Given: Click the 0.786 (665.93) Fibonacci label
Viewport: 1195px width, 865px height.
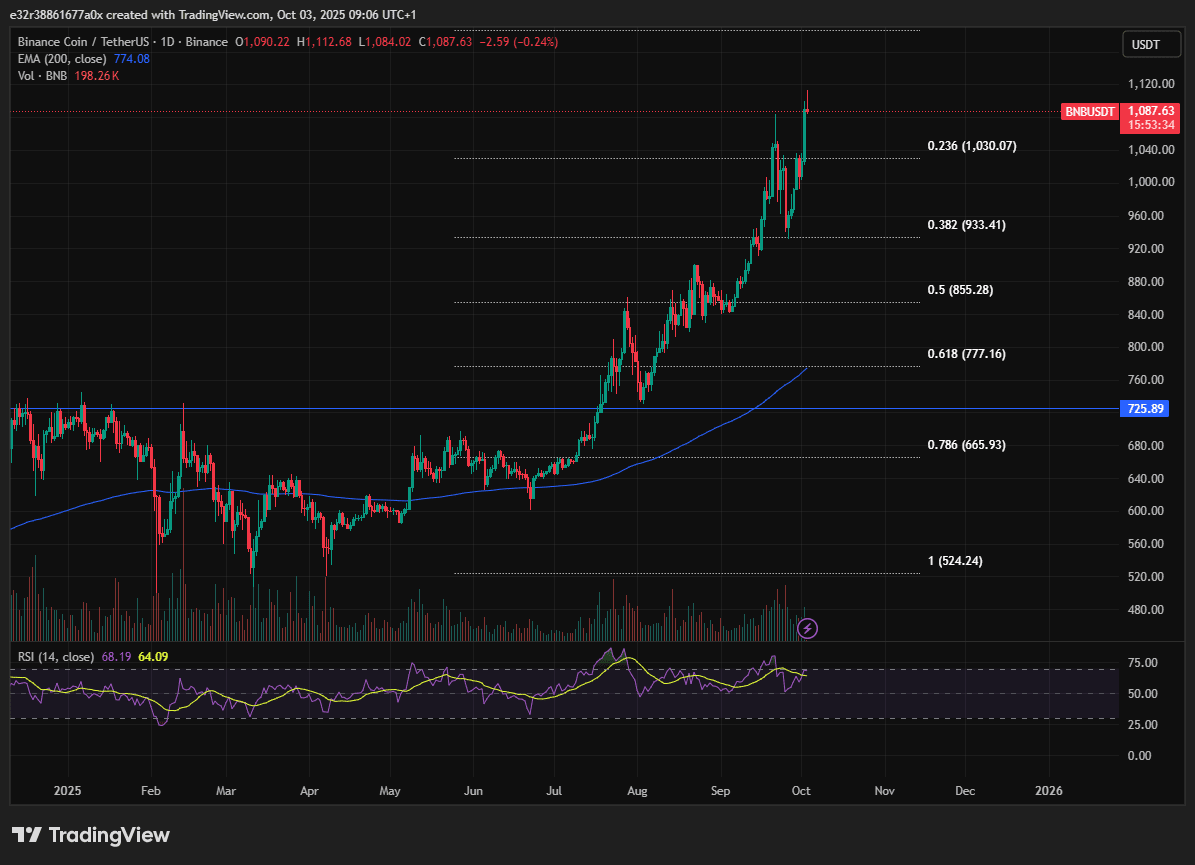Looking at the screenshot, I should pos(966,445).
